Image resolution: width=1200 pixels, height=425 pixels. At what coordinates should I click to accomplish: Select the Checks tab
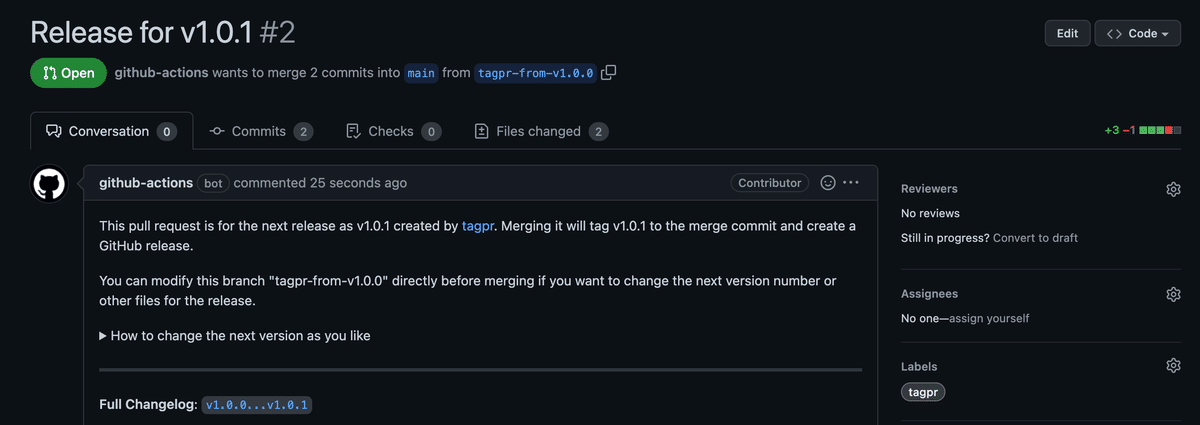pyautogui.click(x=392, y=131)
